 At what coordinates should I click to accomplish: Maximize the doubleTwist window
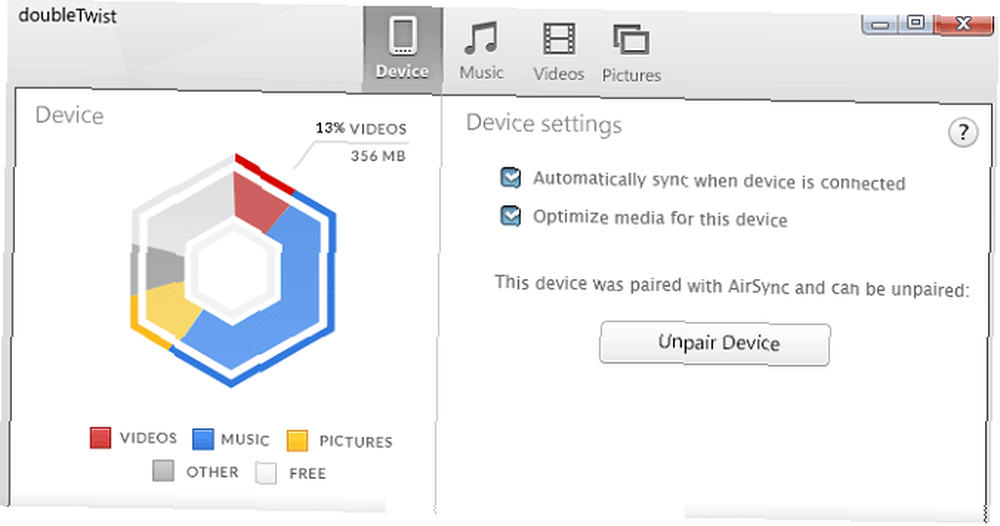point(916,22)
